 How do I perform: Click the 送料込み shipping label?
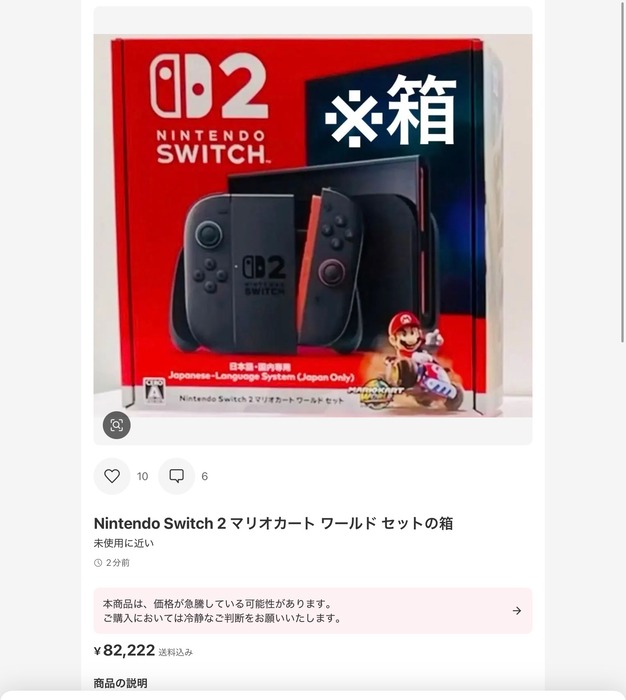click(175, 652)
